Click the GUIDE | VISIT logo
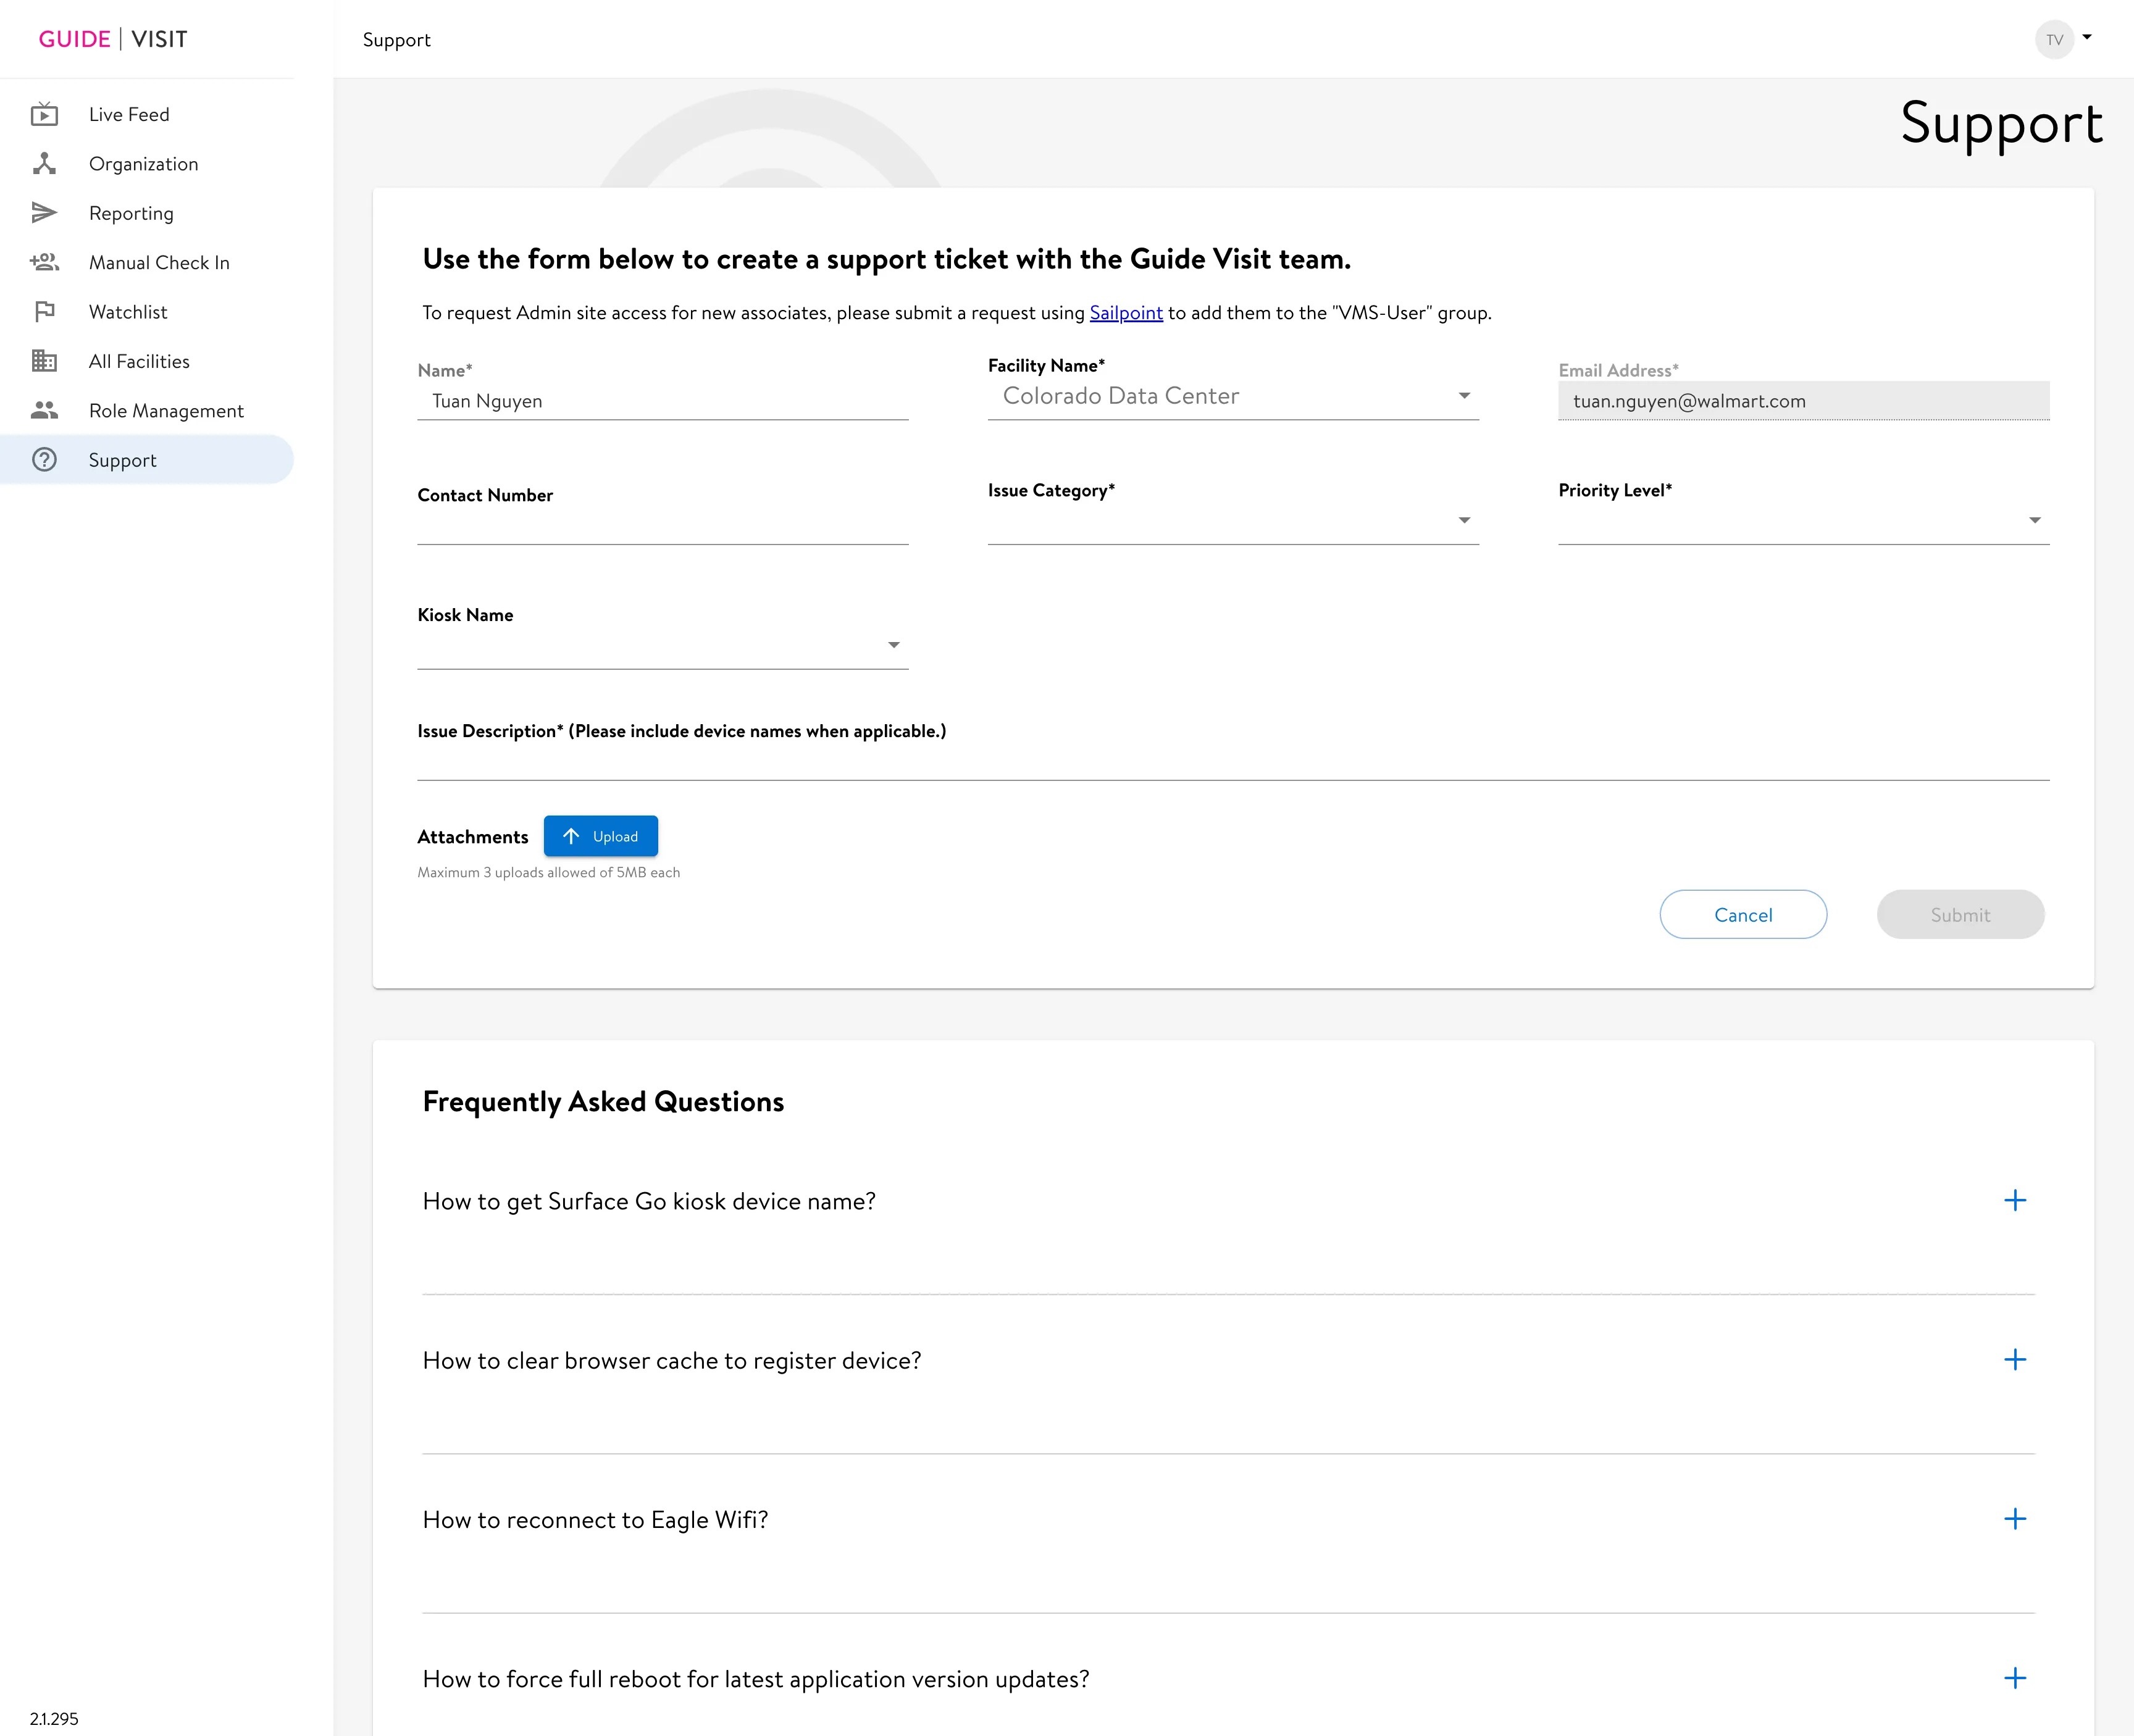This screenshot has height=1736, width=2134. tap(113, 39)
